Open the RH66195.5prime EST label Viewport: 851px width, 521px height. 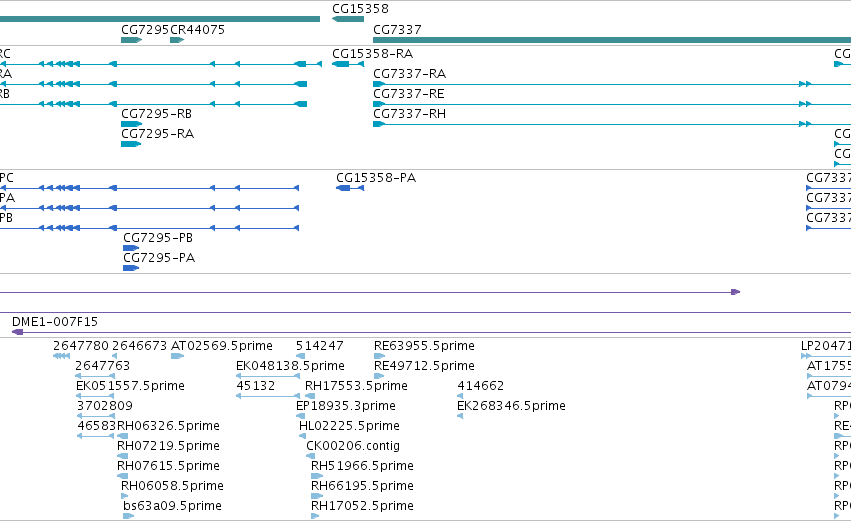[x=362, y=486]
